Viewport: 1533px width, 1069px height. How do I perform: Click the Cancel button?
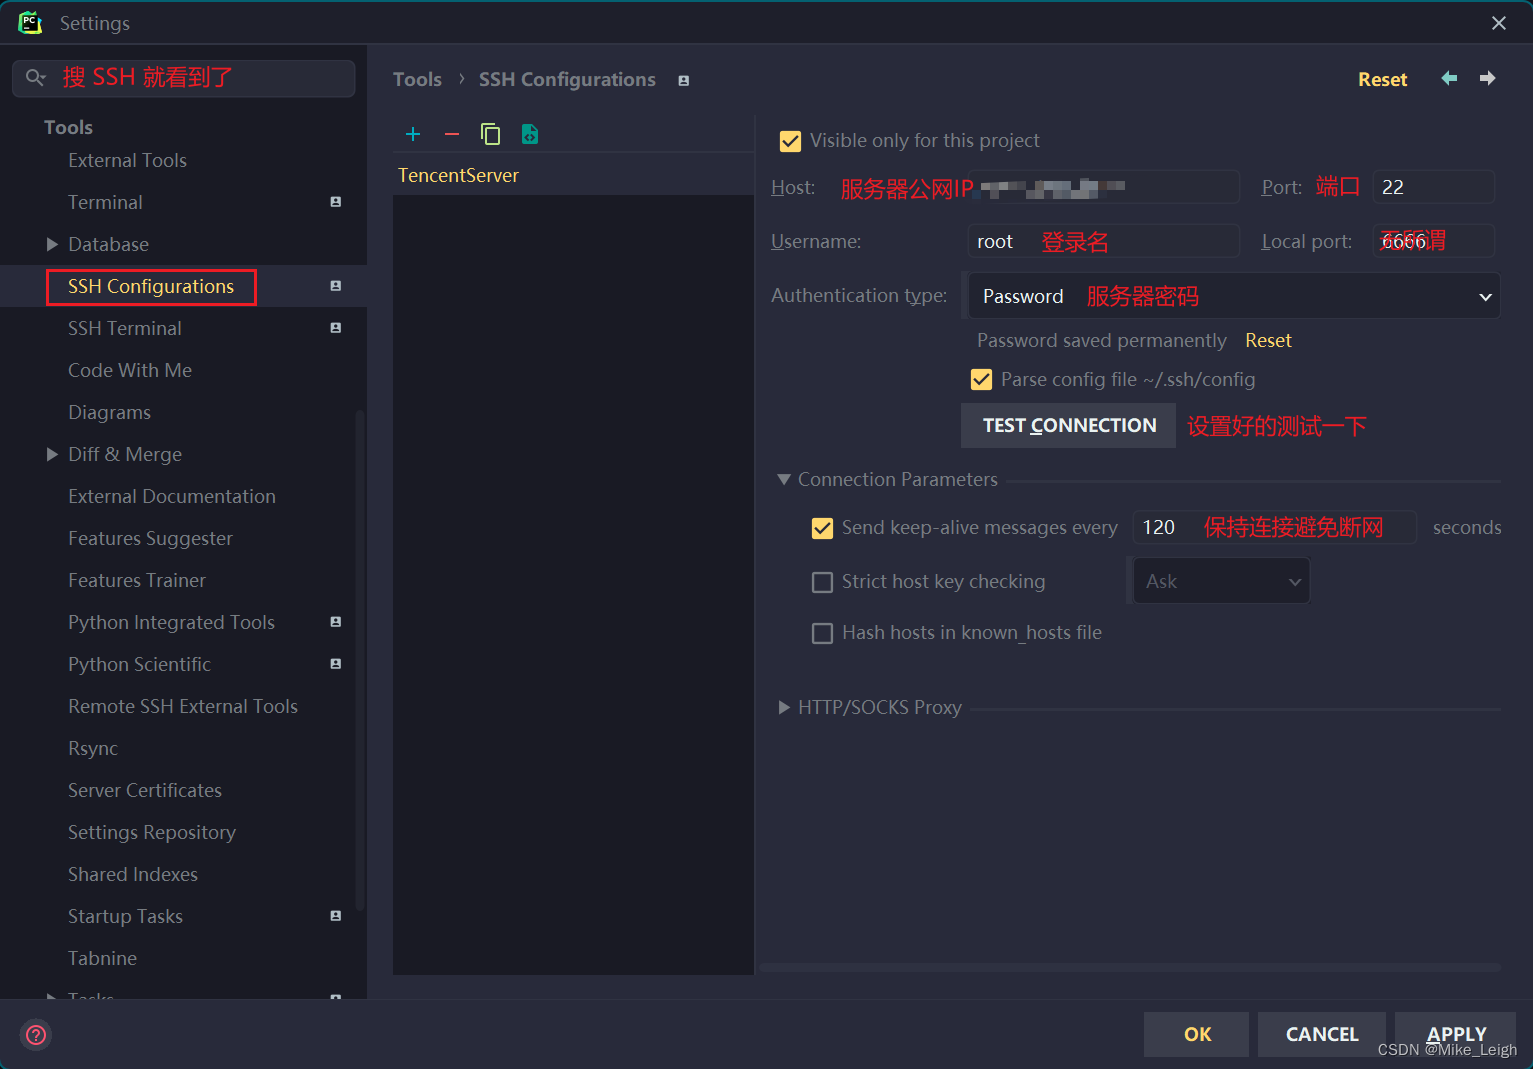1321,1034
